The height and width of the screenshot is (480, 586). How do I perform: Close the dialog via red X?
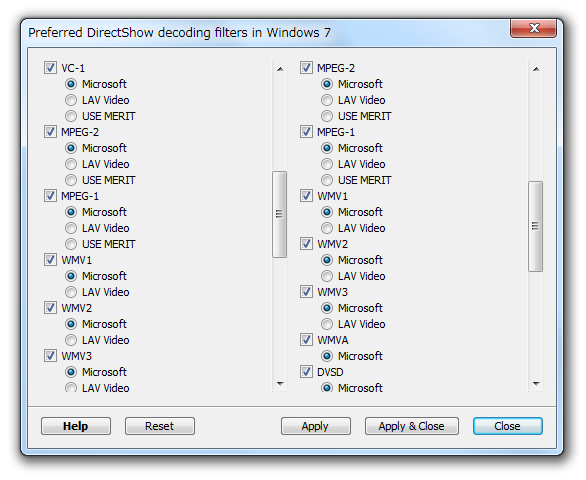[x=533, y=28]
